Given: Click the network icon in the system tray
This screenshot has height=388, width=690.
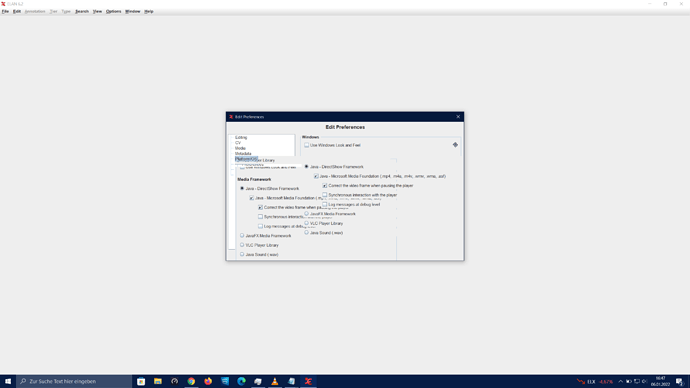Looking at the screenshot, I should tap(637, 381).
